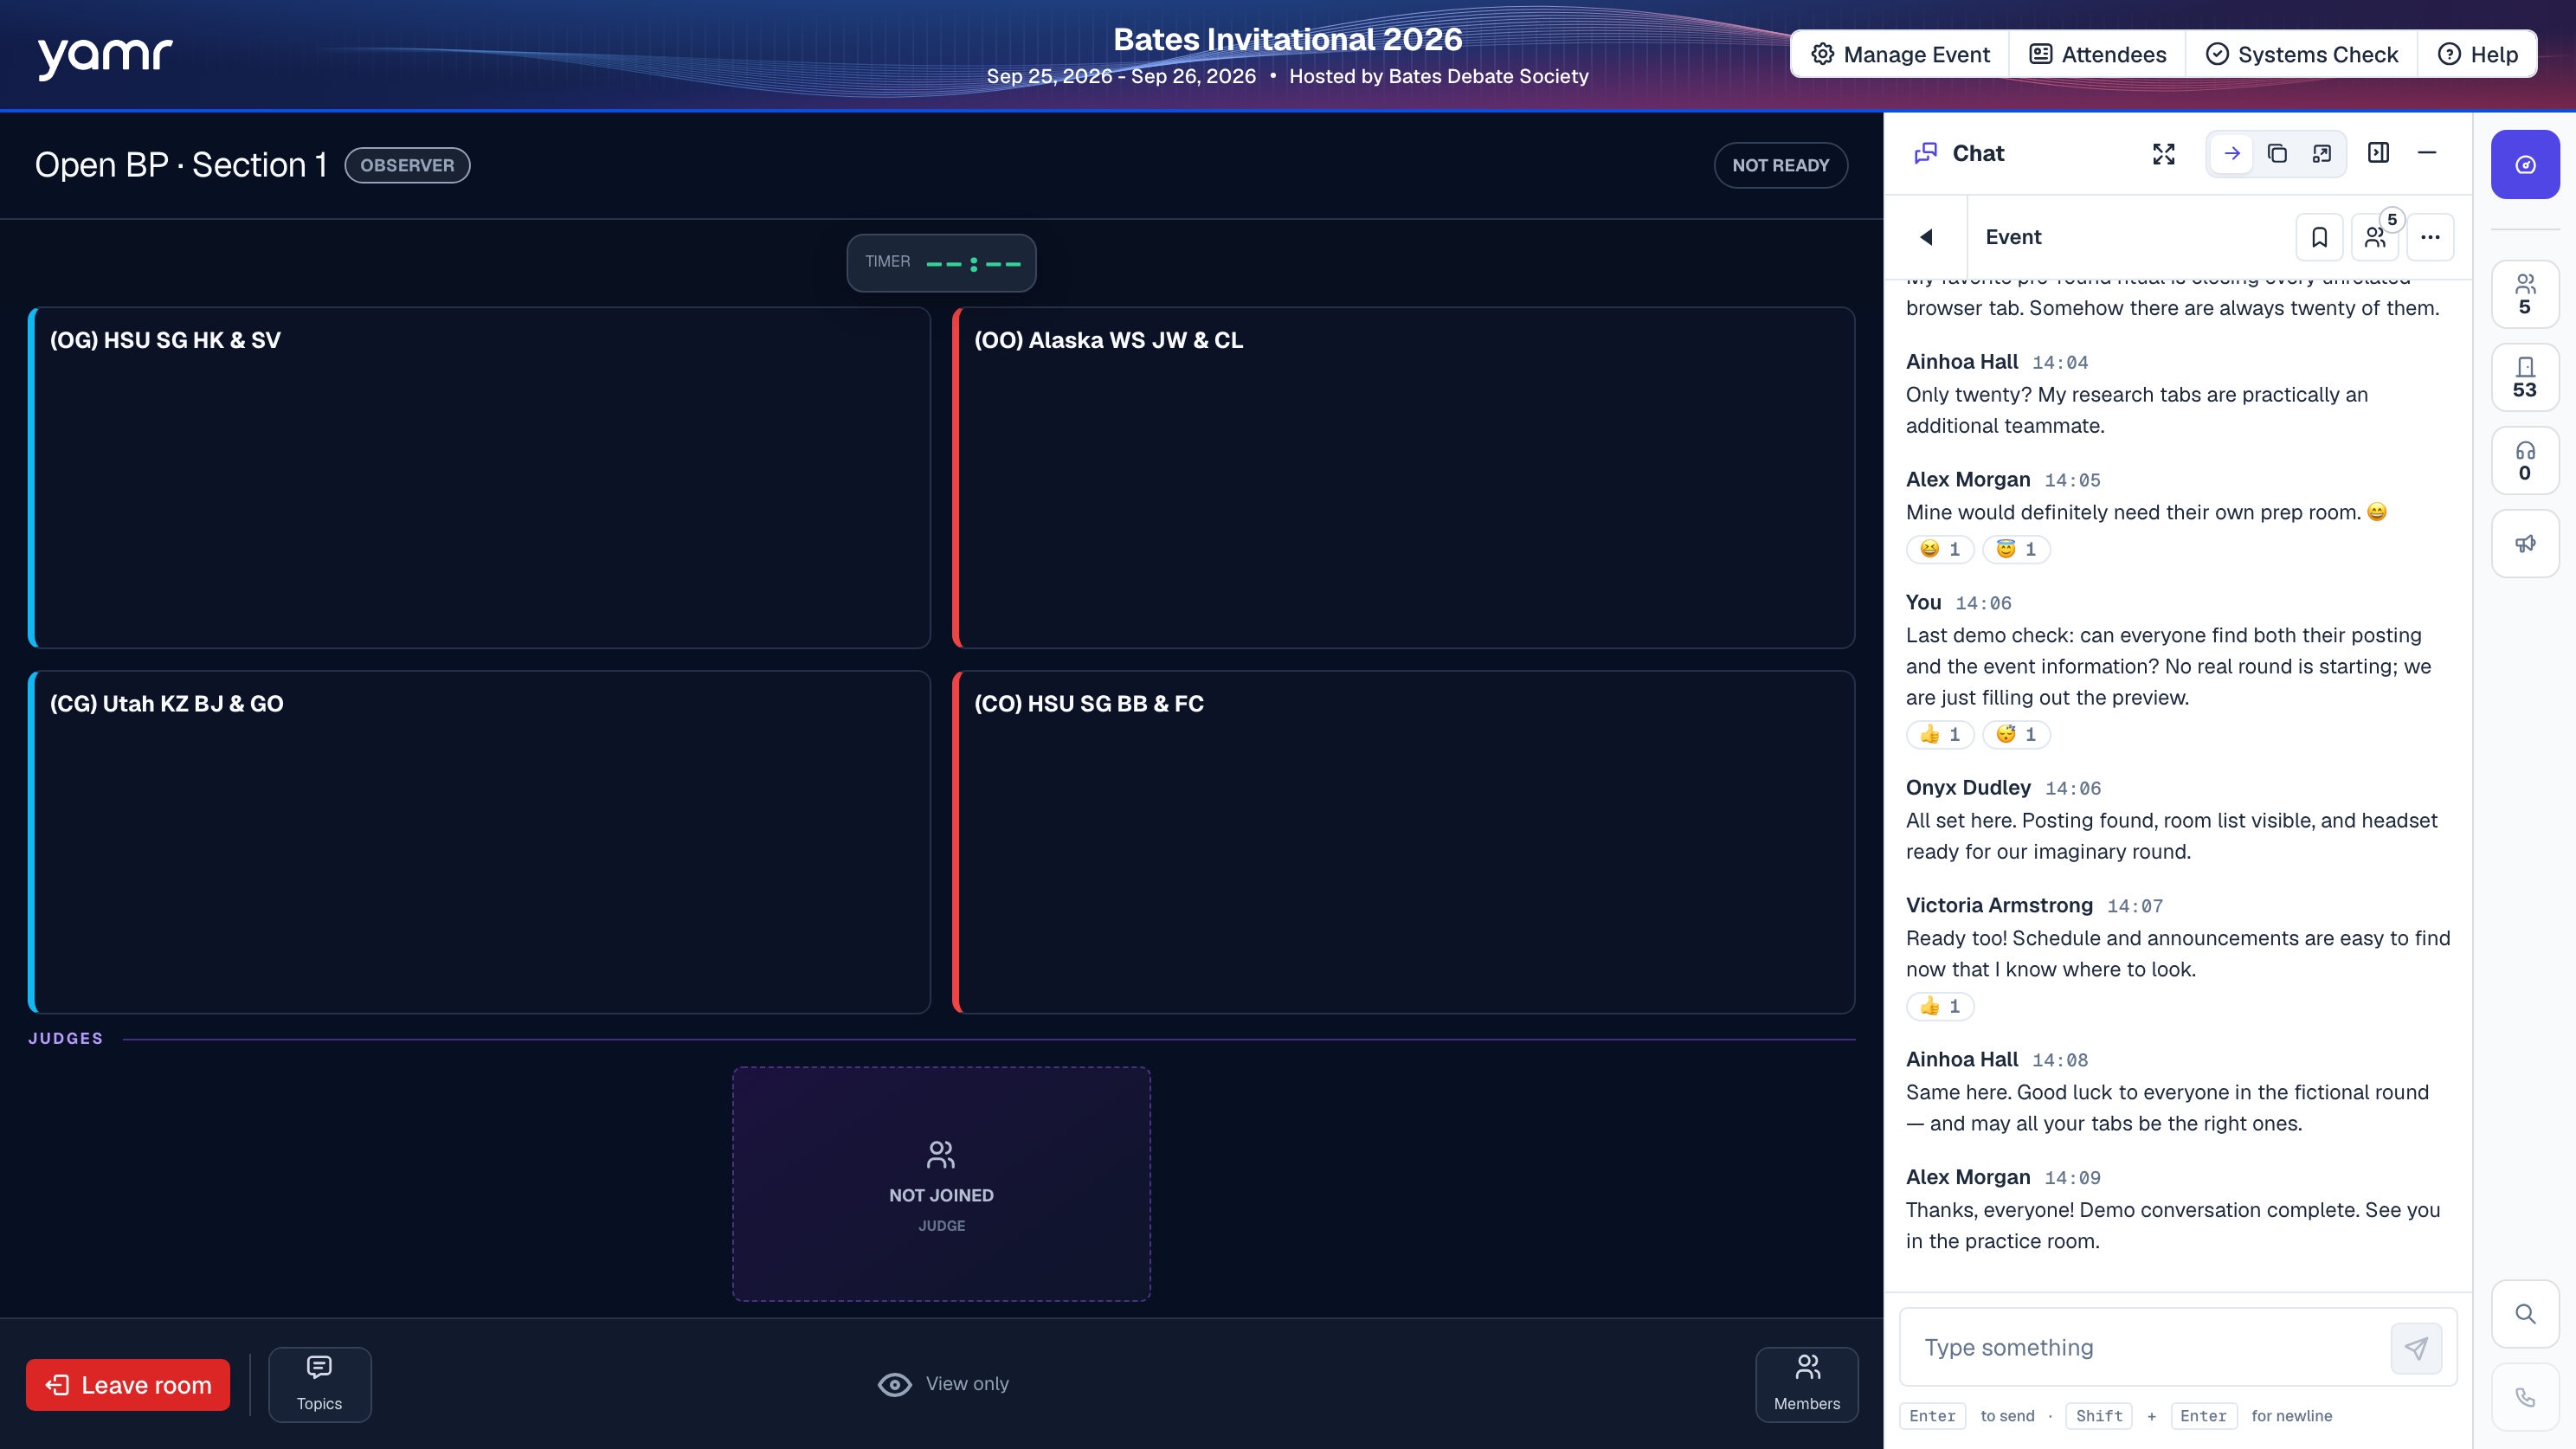Open Systems Check
This screenshot has width=2576, height=1449.
2301,54
